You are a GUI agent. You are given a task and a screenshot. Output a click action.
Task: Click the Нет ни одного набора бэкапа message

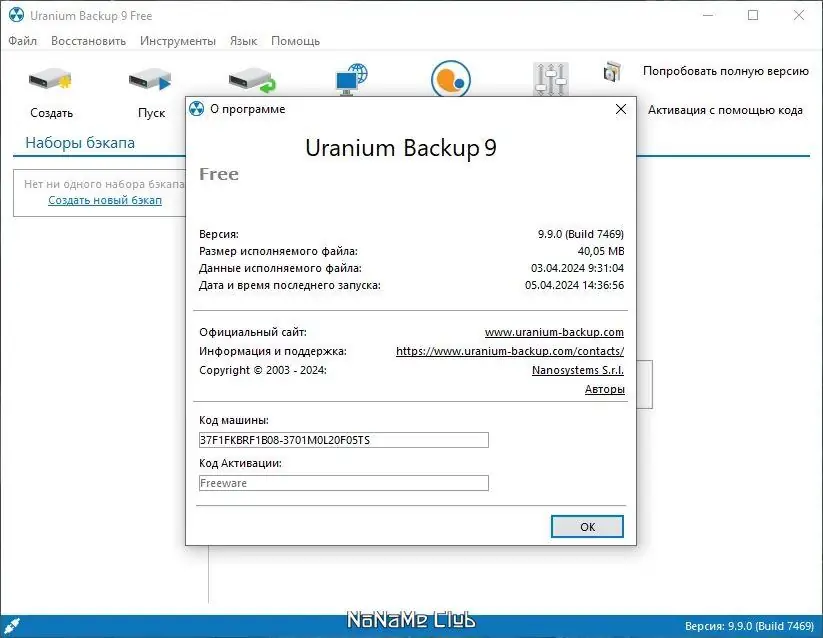(104, 184)
